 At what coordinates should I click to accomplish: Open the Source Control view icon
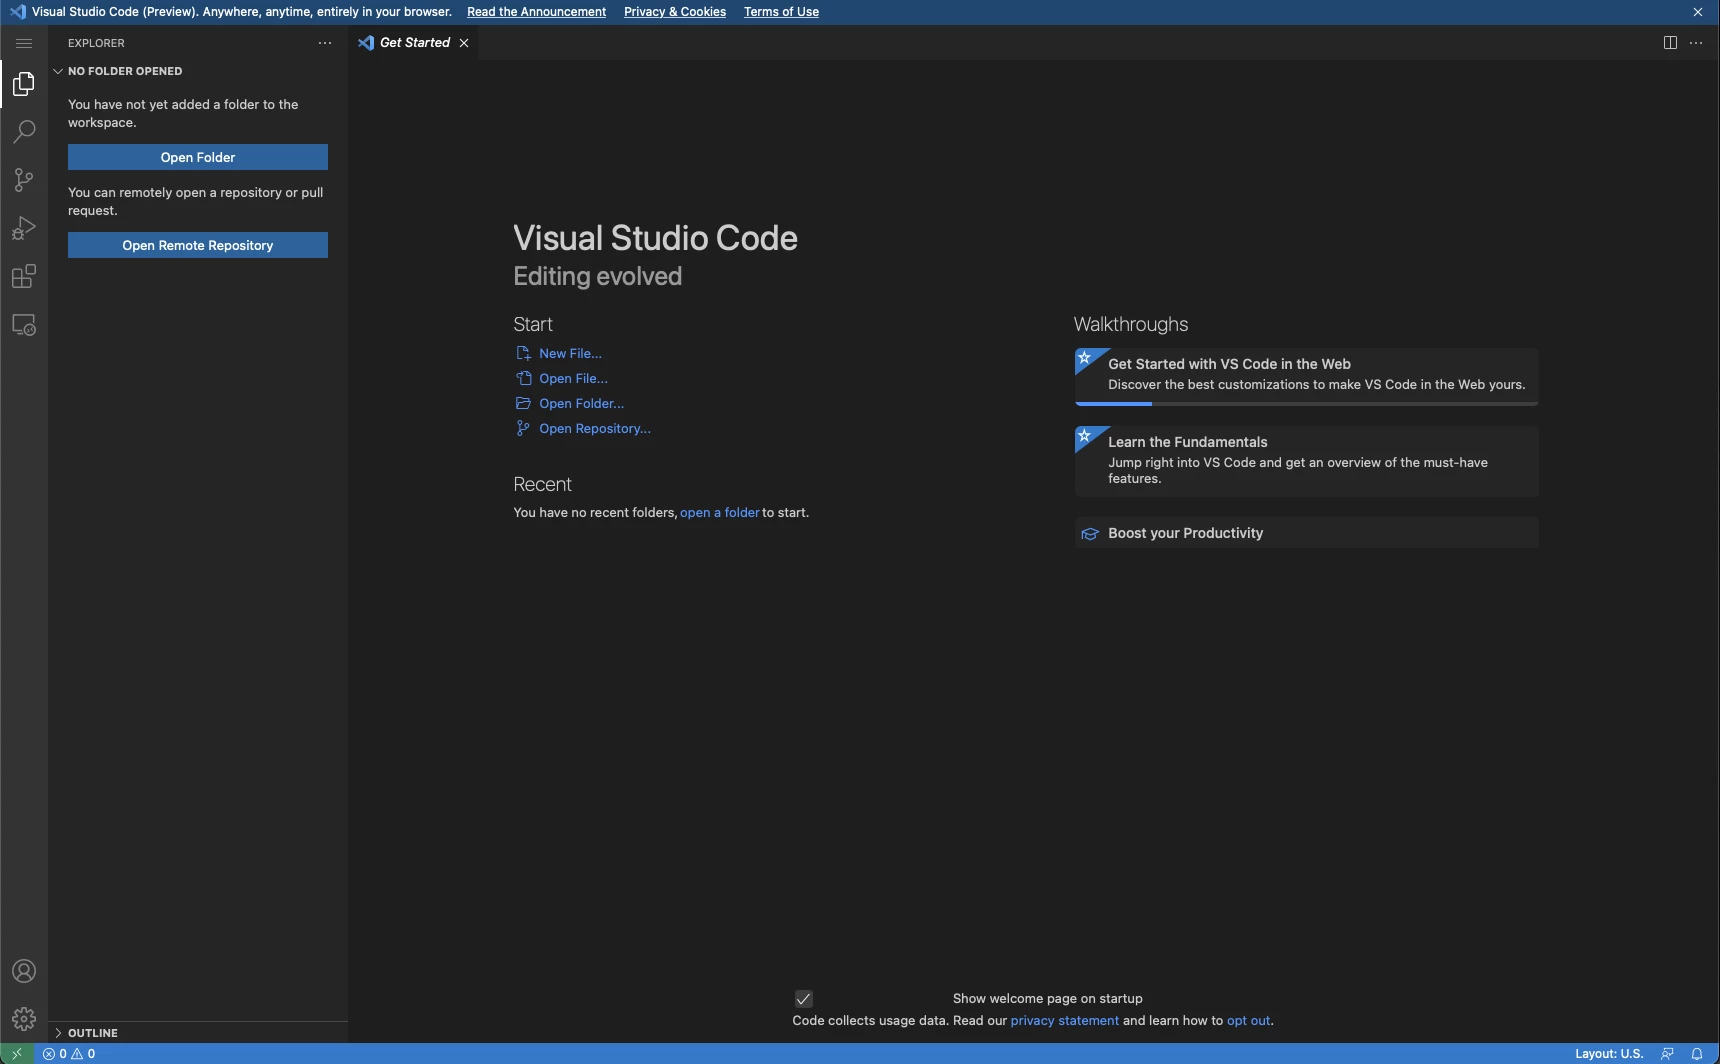point(24,180)
